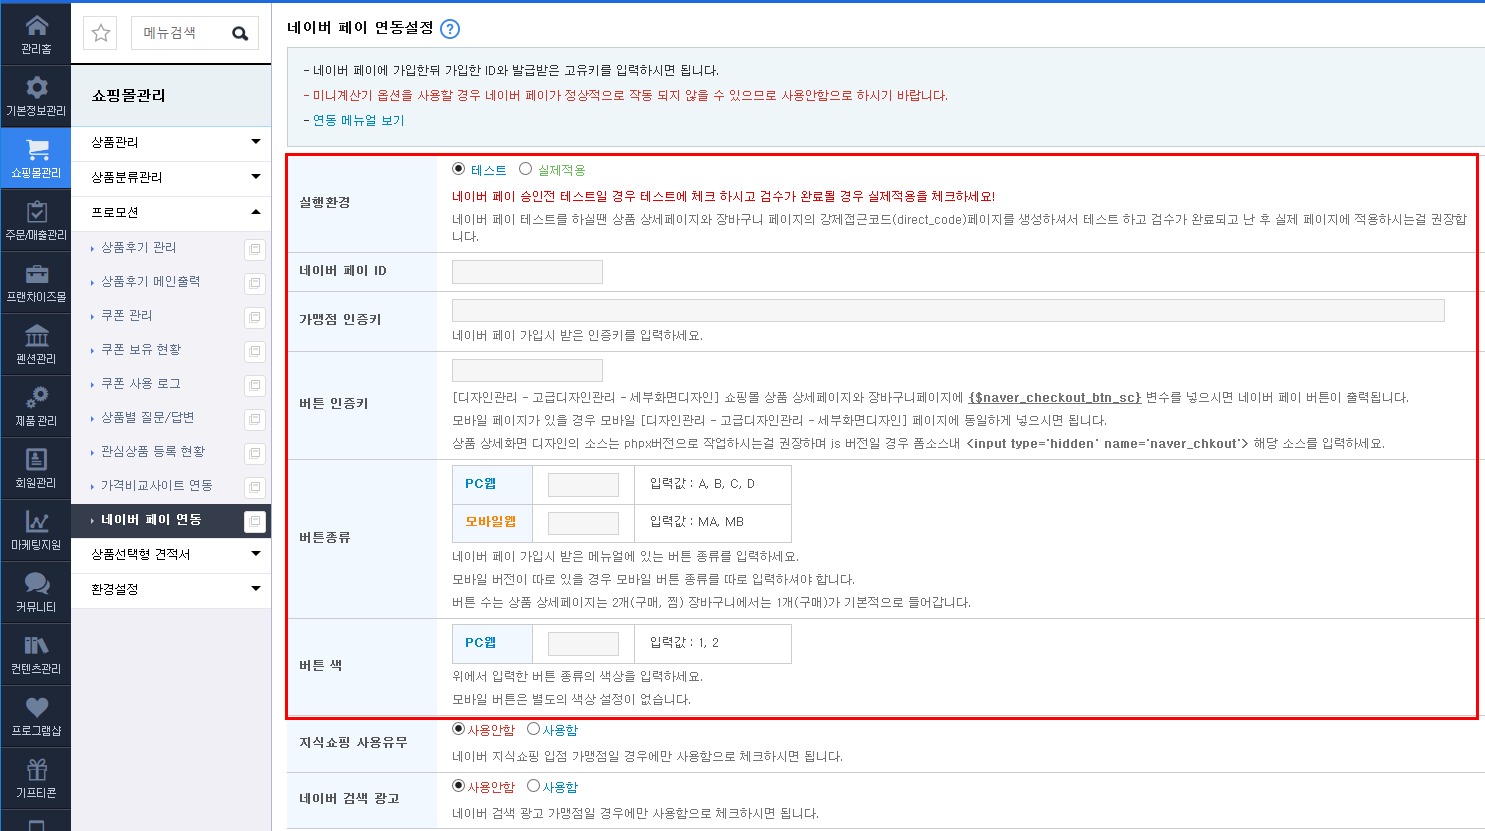
Task: Open 커뮤니티 chat bubbles icon
Action: (36, 584)
